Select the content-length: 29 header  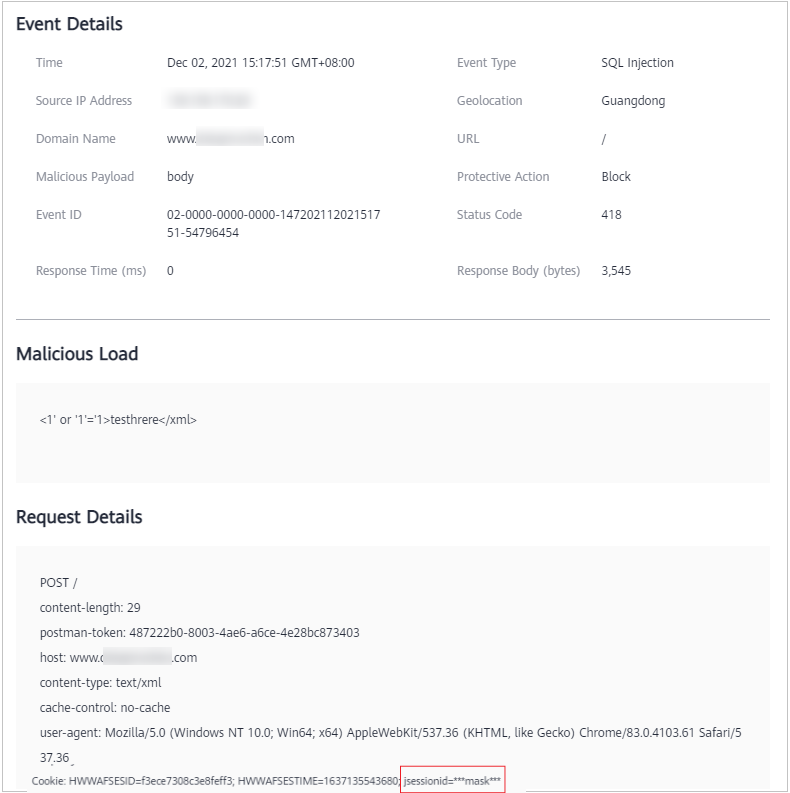90,607
